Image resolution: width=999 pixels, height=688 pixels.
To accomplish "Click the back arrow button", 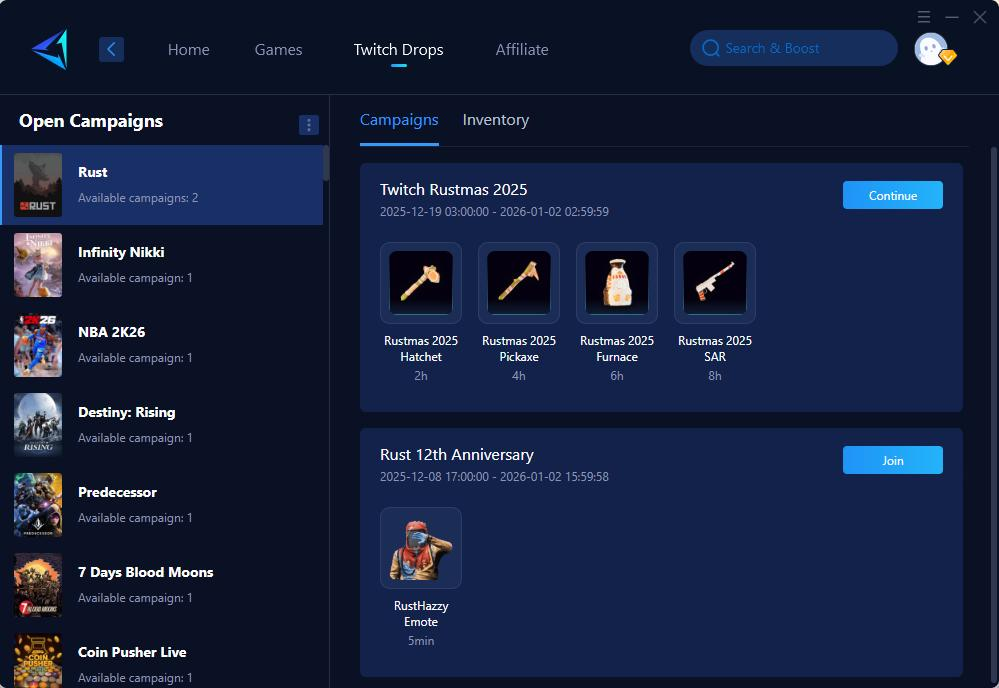I will pos(111,49).
